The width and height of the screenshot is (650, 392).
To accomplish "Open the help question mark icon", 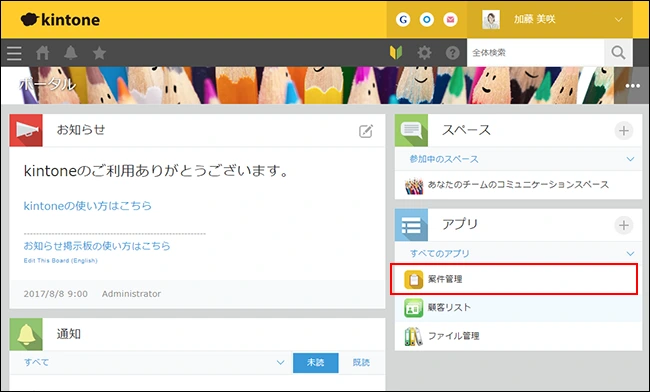I will 452,53.
